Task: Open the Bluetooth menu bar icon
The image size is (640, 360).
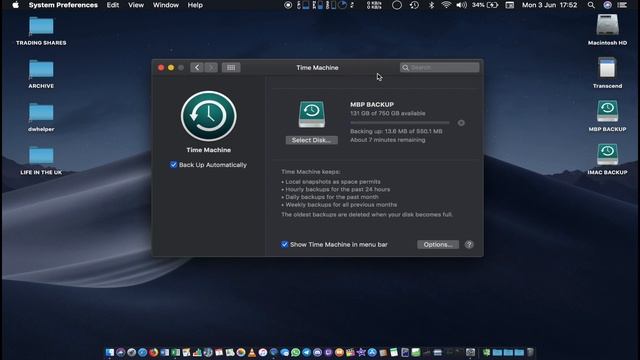Action: [x=431, y=5]
